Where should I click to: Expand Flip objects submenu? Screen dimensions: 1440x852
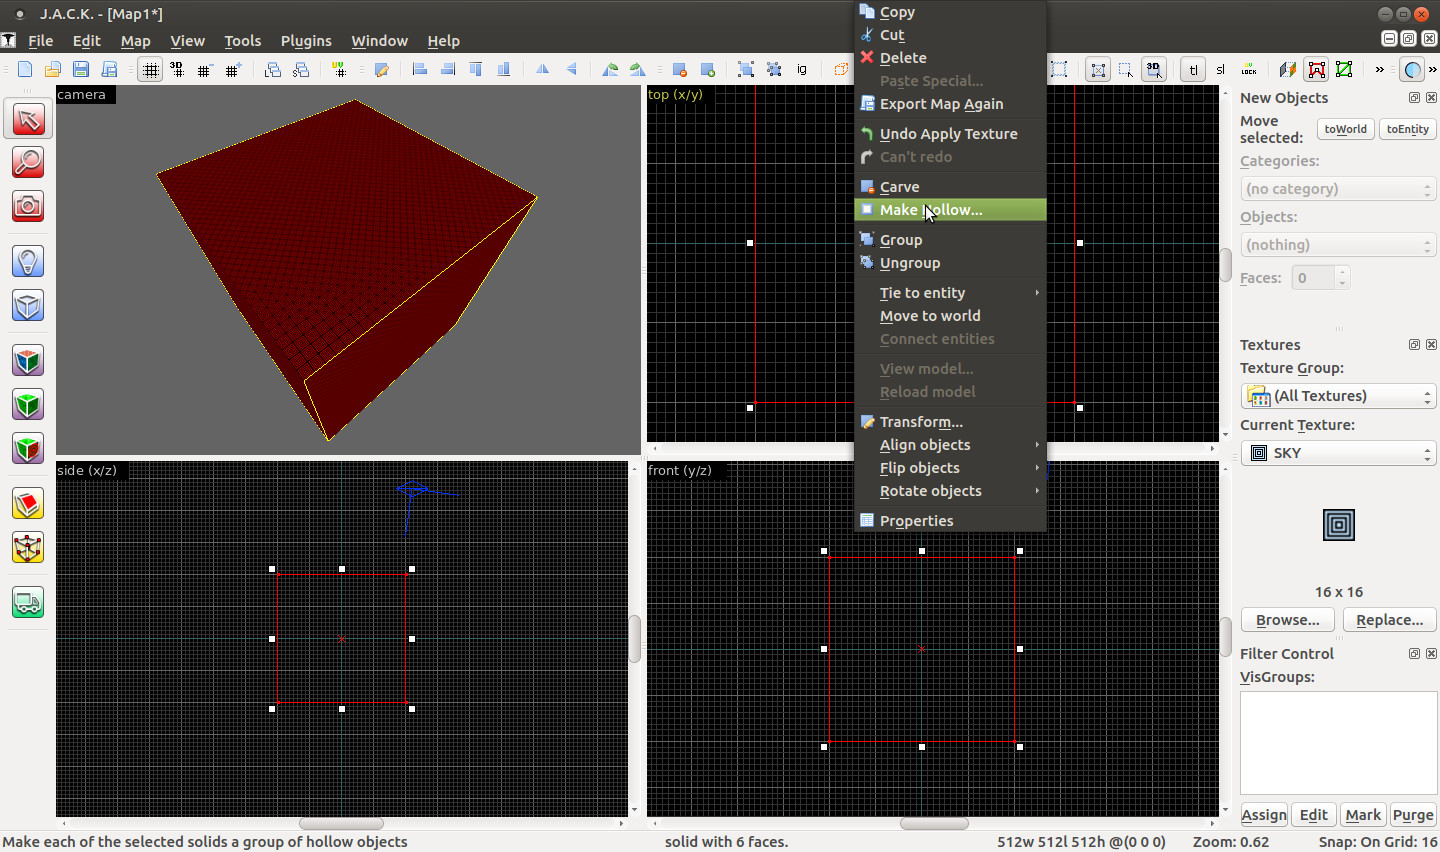tap(950, 468)
